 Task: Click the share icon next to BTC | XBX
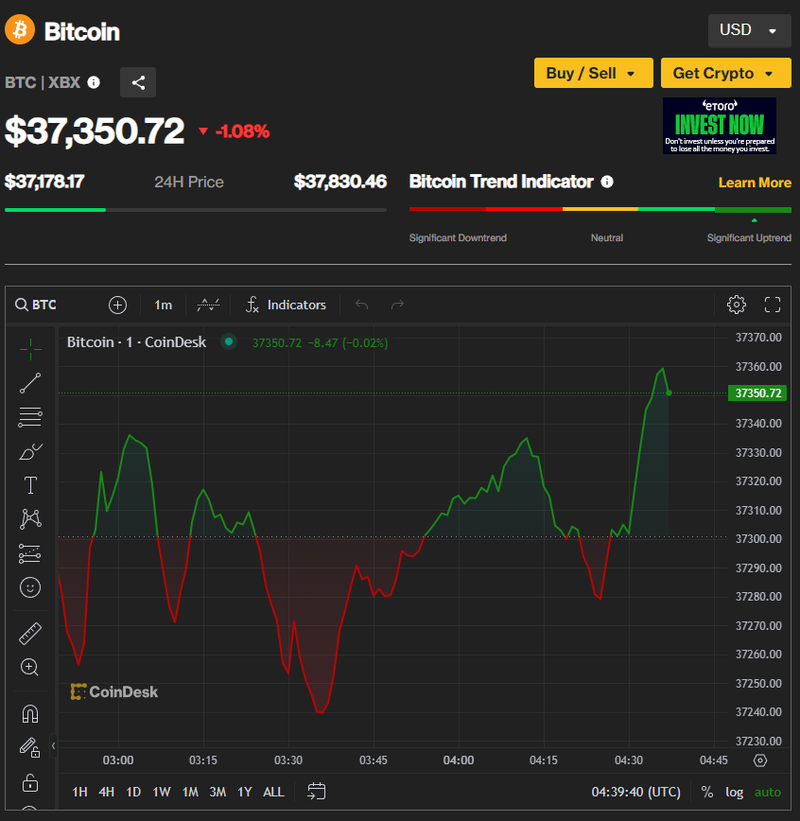click(x=138, y=83)
